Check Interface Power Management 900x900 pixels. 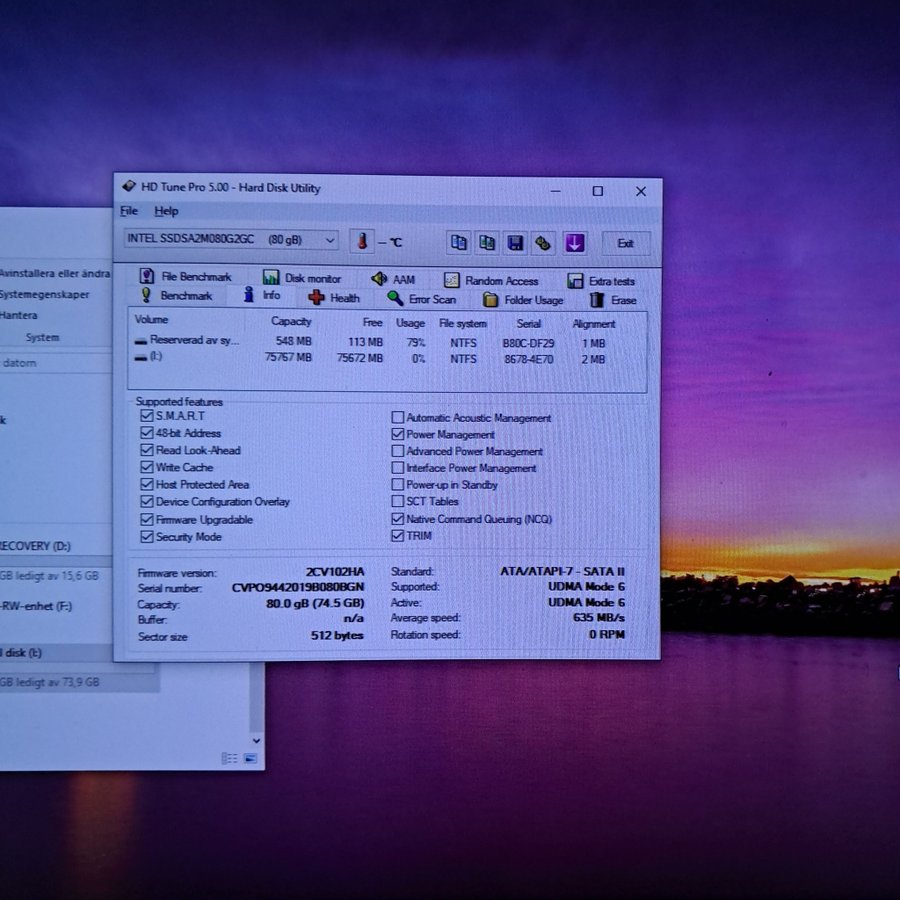pyautogui.click(x=397, y=468)
